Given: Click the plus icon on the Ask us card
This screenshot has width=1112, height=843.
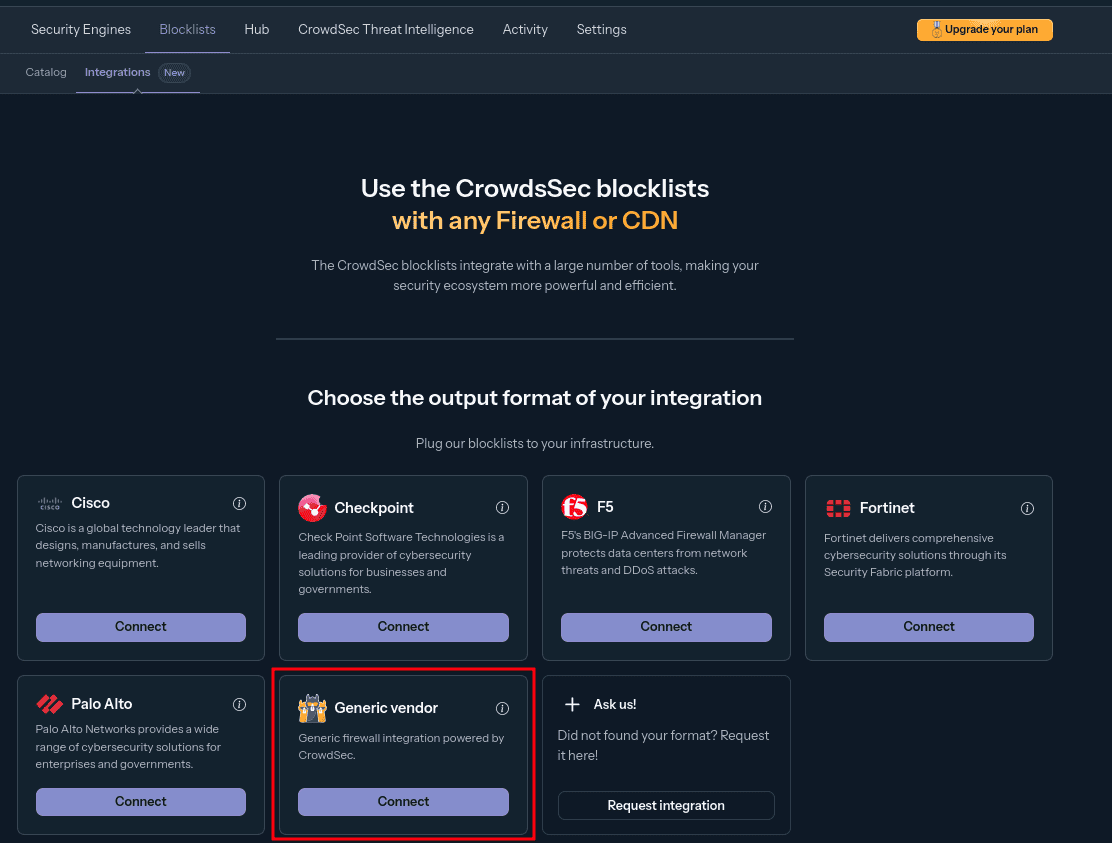Looking at the screenshot, I should coord(574,704).
